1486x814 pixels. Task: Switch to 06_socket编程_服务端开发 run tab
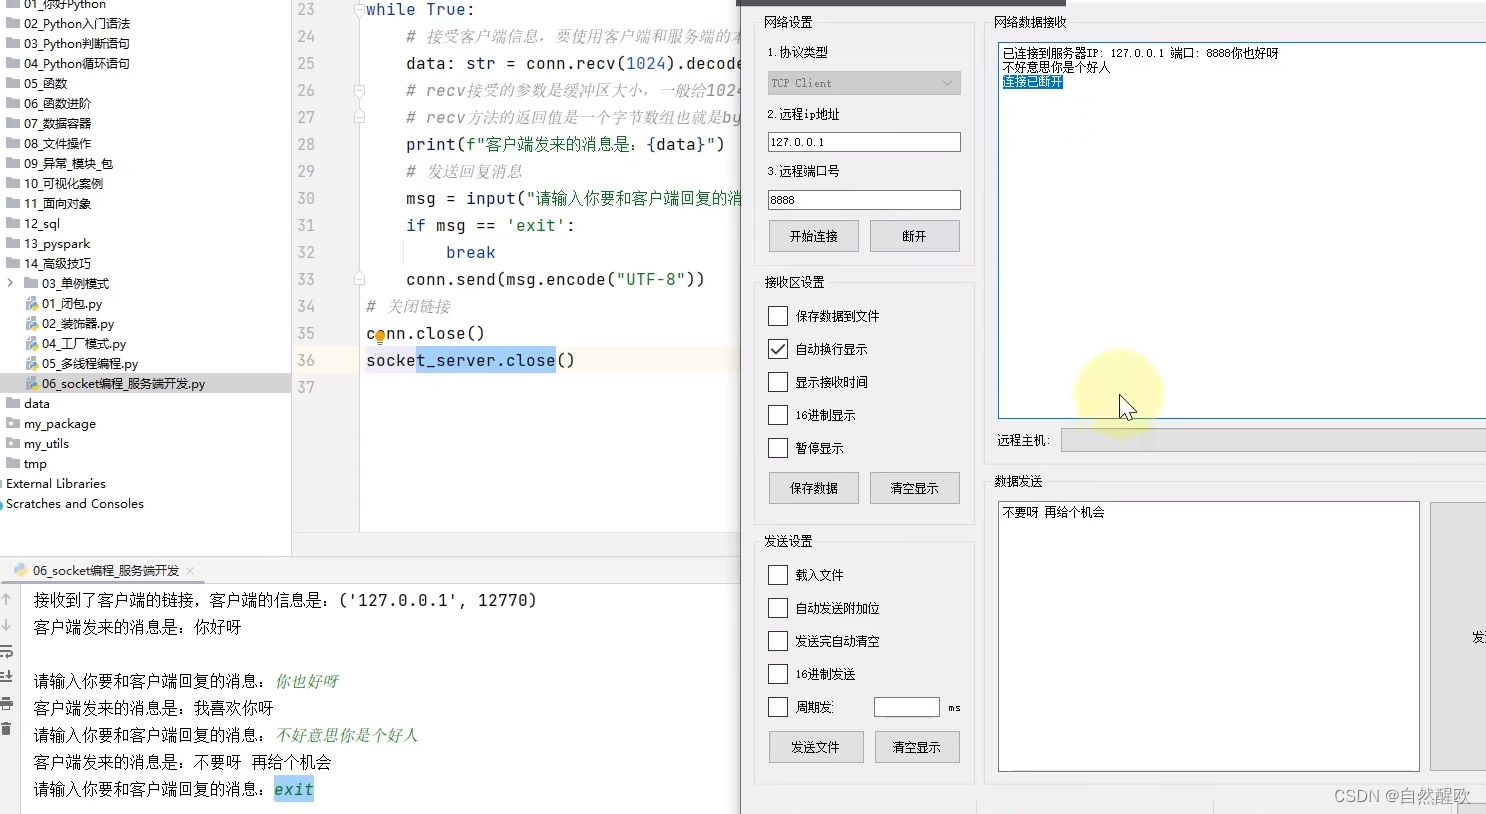coord(105,571)
